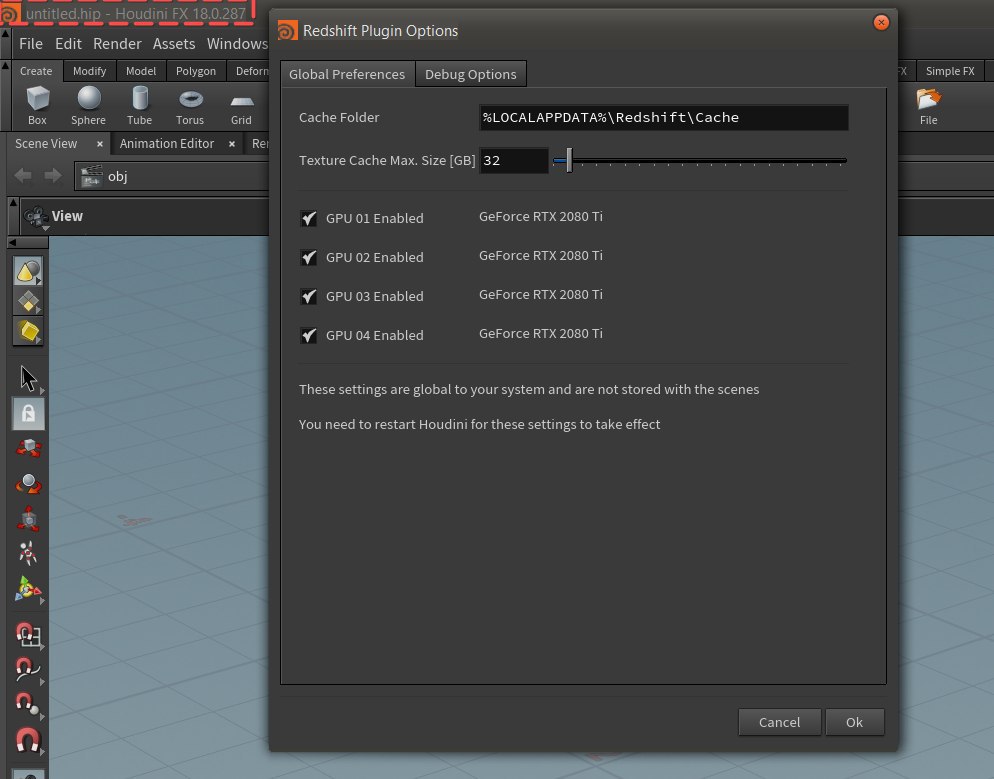Image resolution: width=994 pixels, height=779 pixels.
Task: Click the Cache Folder path field
Action: tap(664, 118)
